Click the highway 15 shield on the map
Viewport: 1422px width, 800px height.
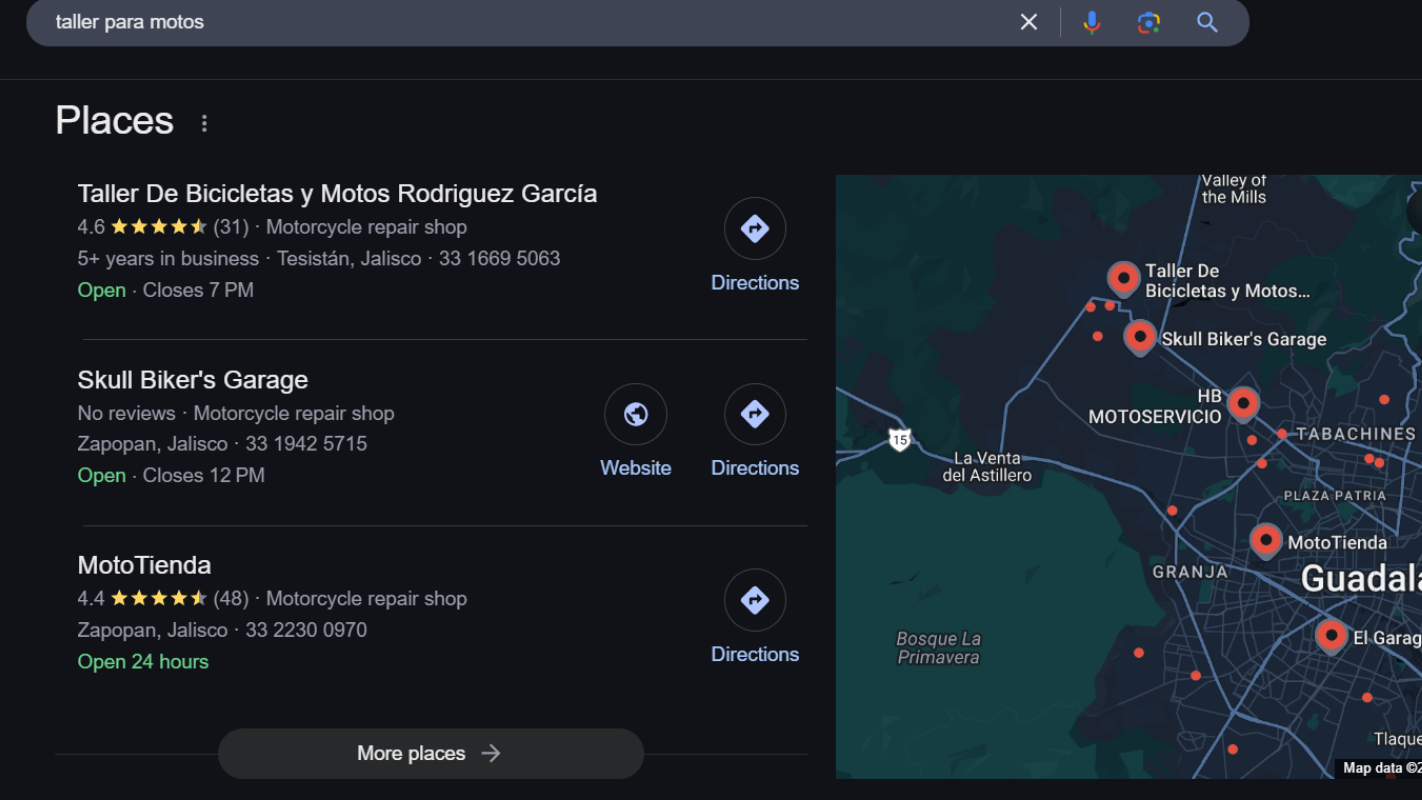coord(900,439)
